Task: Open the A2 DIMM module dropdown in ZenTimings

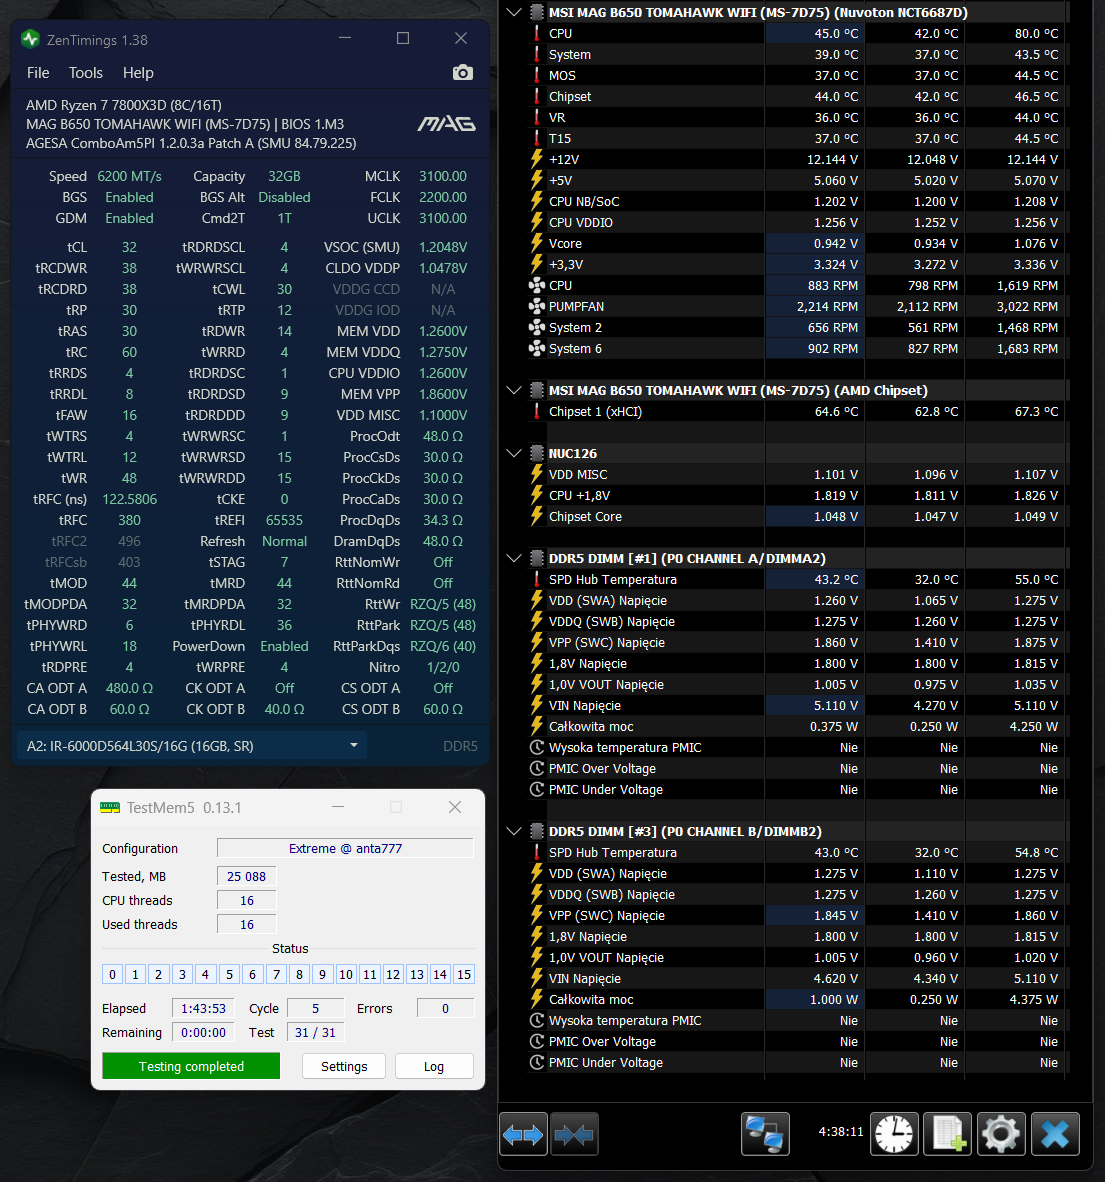Action: 192,746
